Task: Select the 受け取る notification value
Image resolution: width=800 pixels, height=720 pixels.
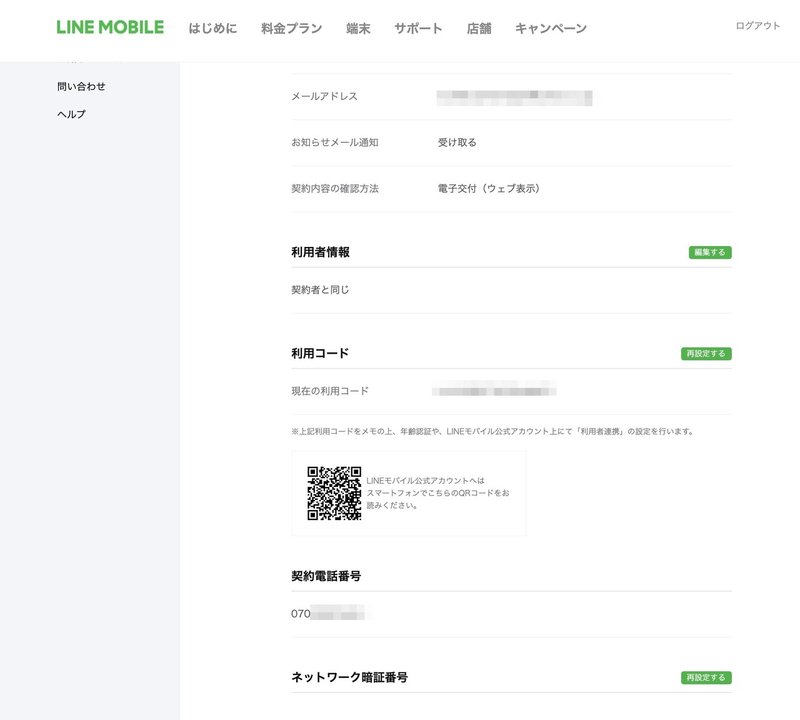Action: pos(457,142)
